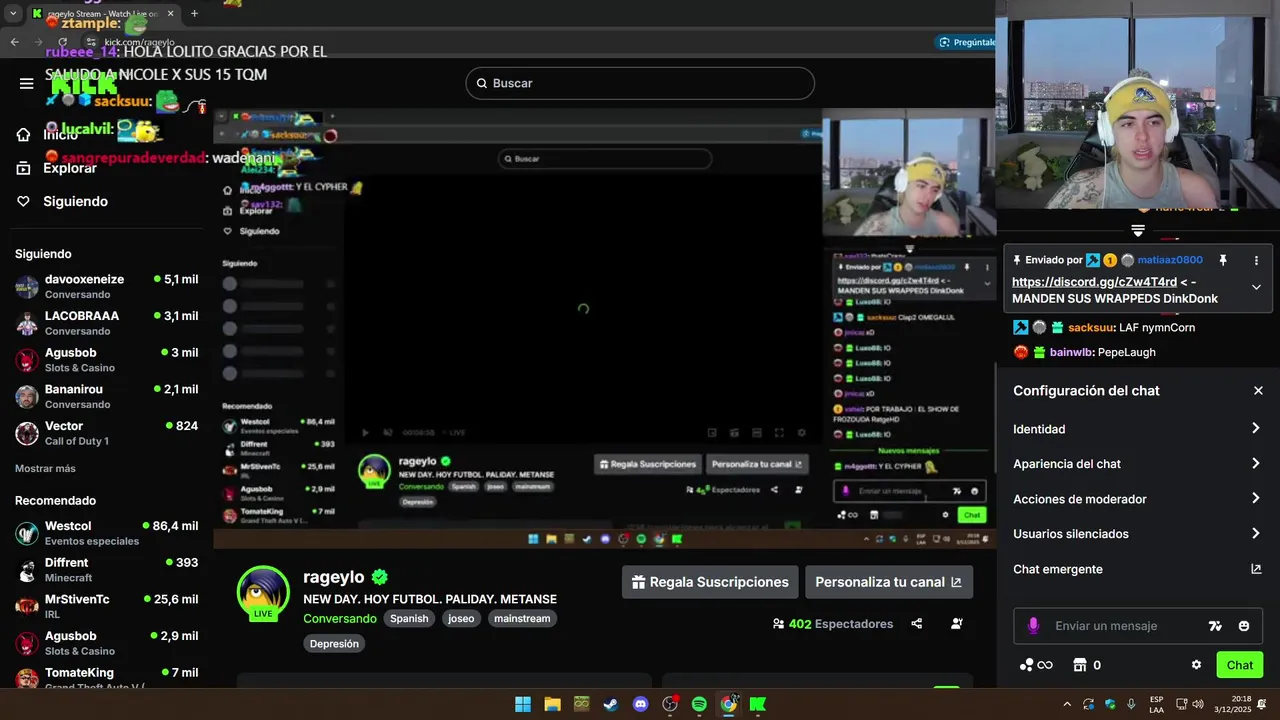Go back with browser back arrow
This screenshot has height=720, width=1280.
coord(15,42)
